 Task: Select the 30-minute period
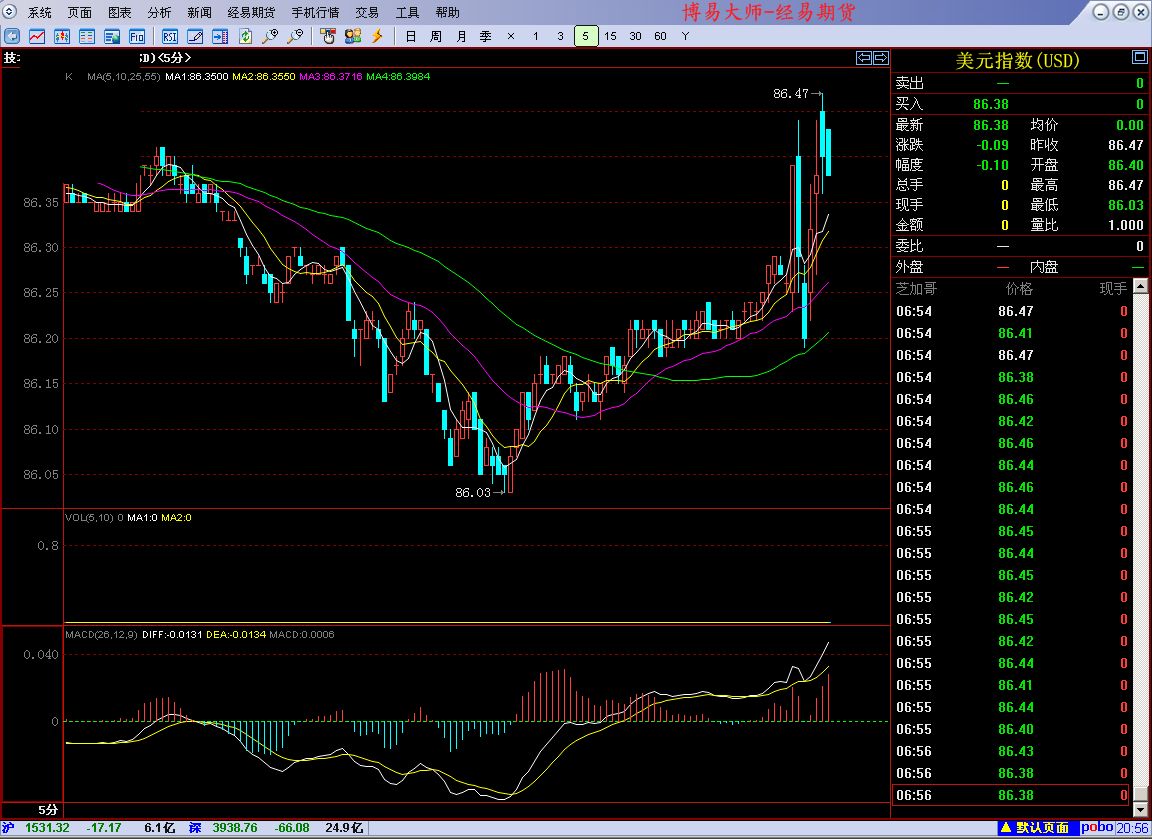click(x=636, y=36)
